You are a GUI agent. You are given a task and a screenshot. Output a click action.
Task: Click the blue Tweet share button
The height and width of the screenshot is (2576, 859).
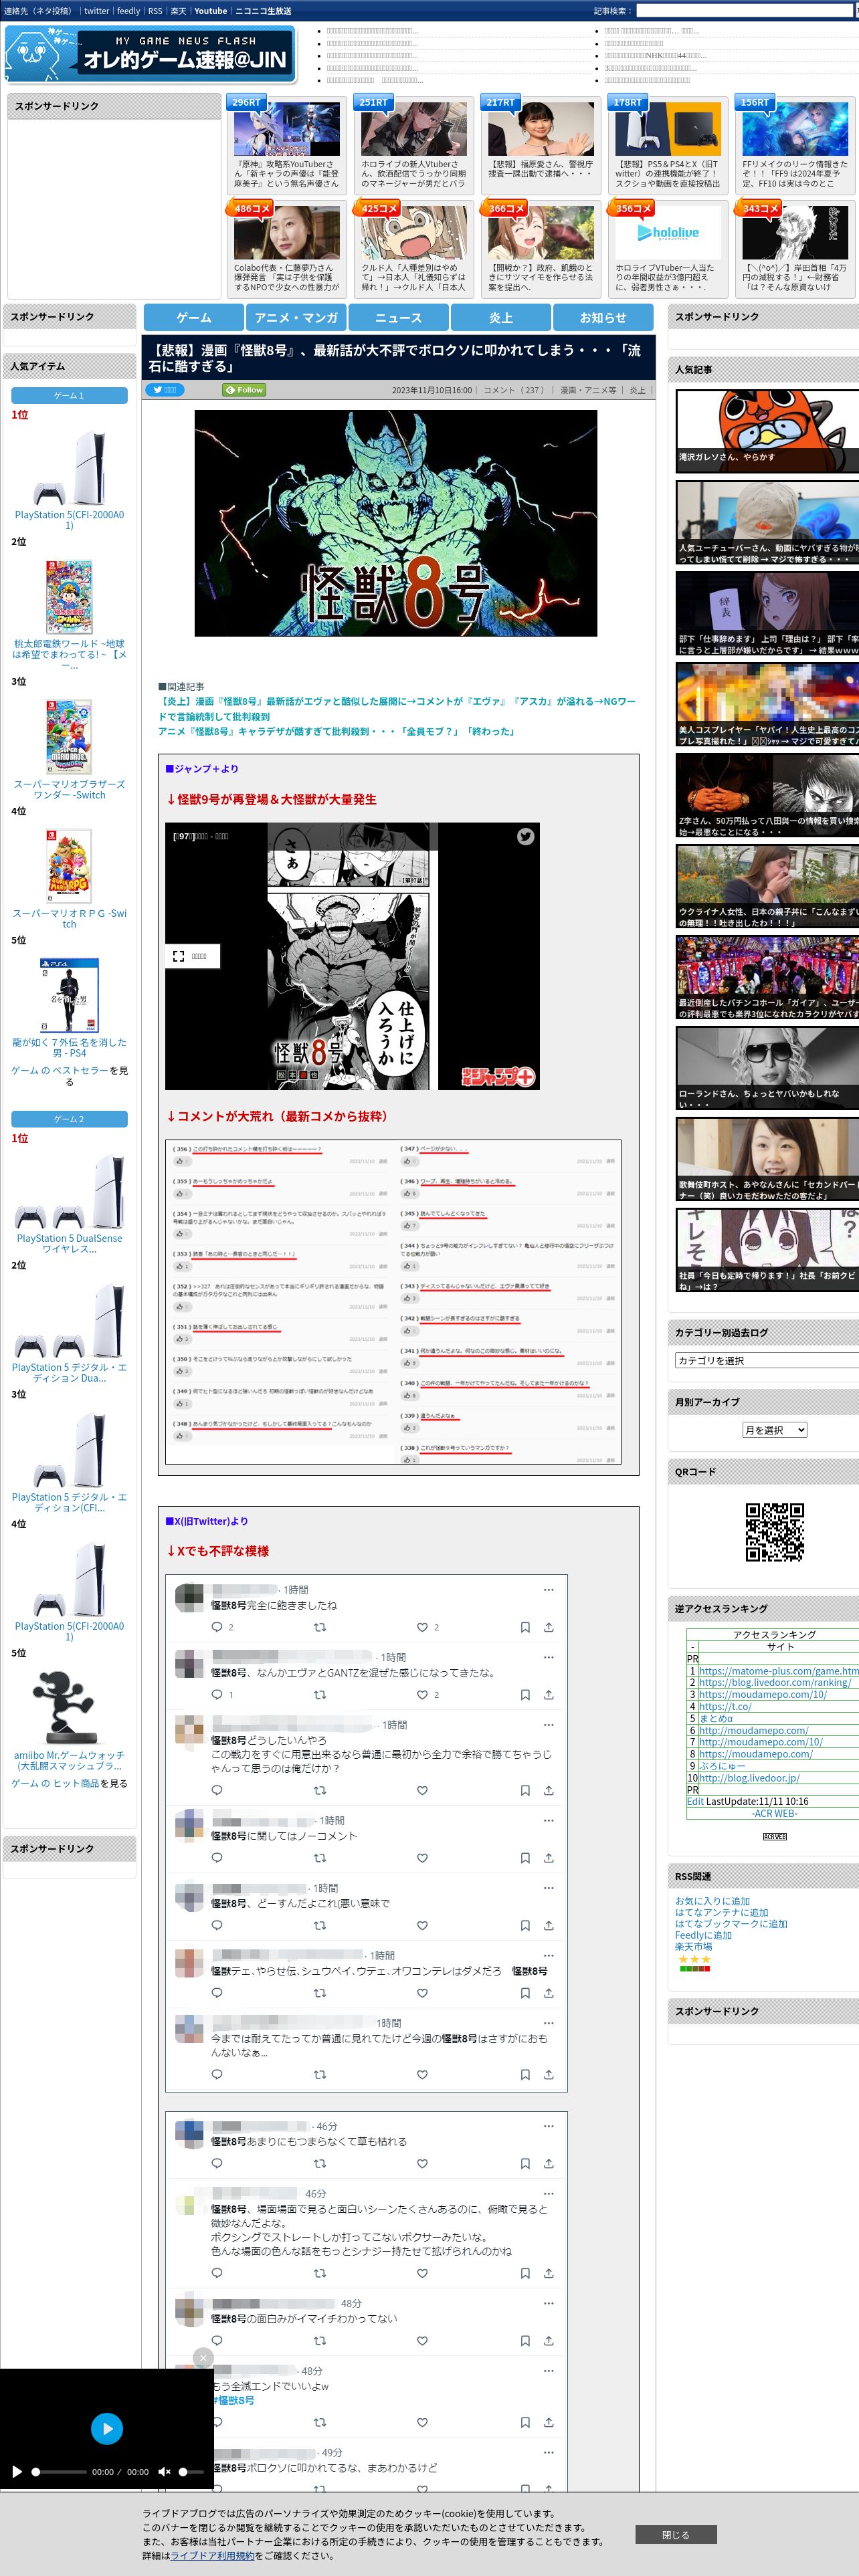[x=165, y=390]
